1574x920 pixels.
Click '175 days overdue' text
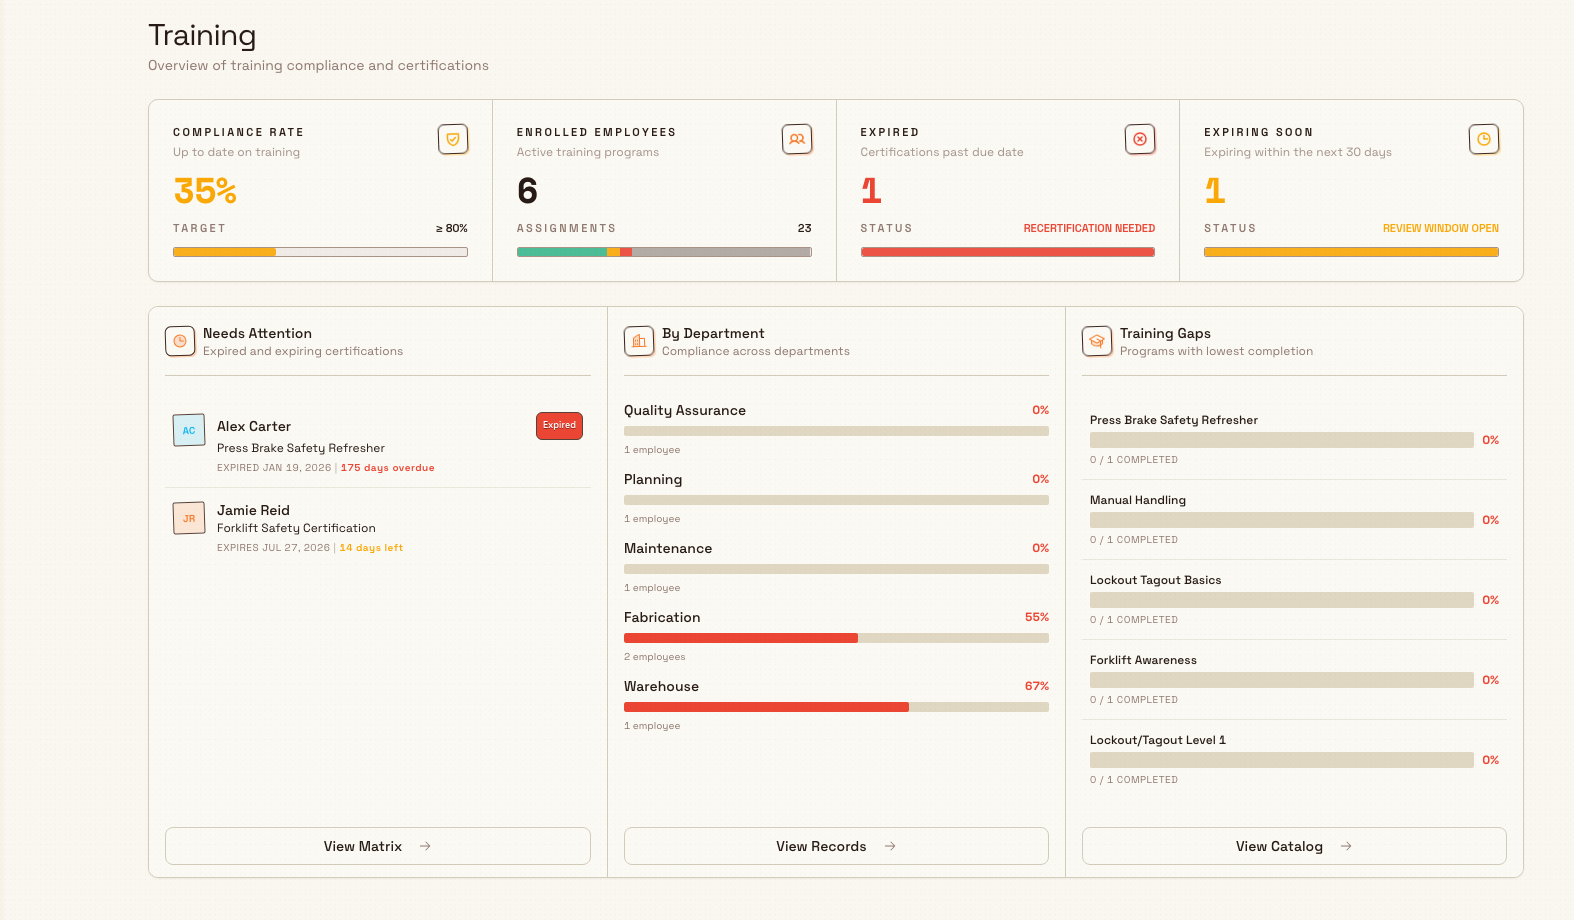coord(388,468)
